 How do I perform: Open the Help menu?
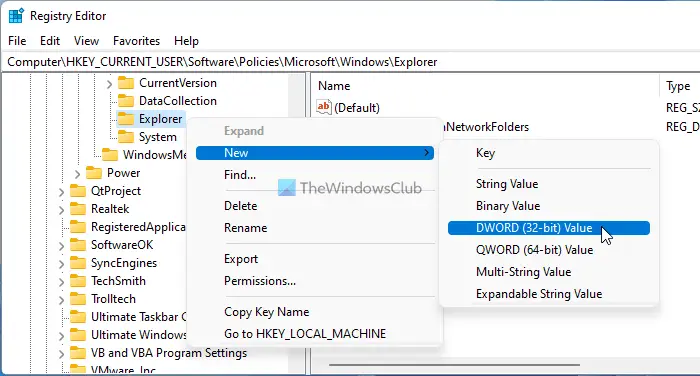point(186,41)
